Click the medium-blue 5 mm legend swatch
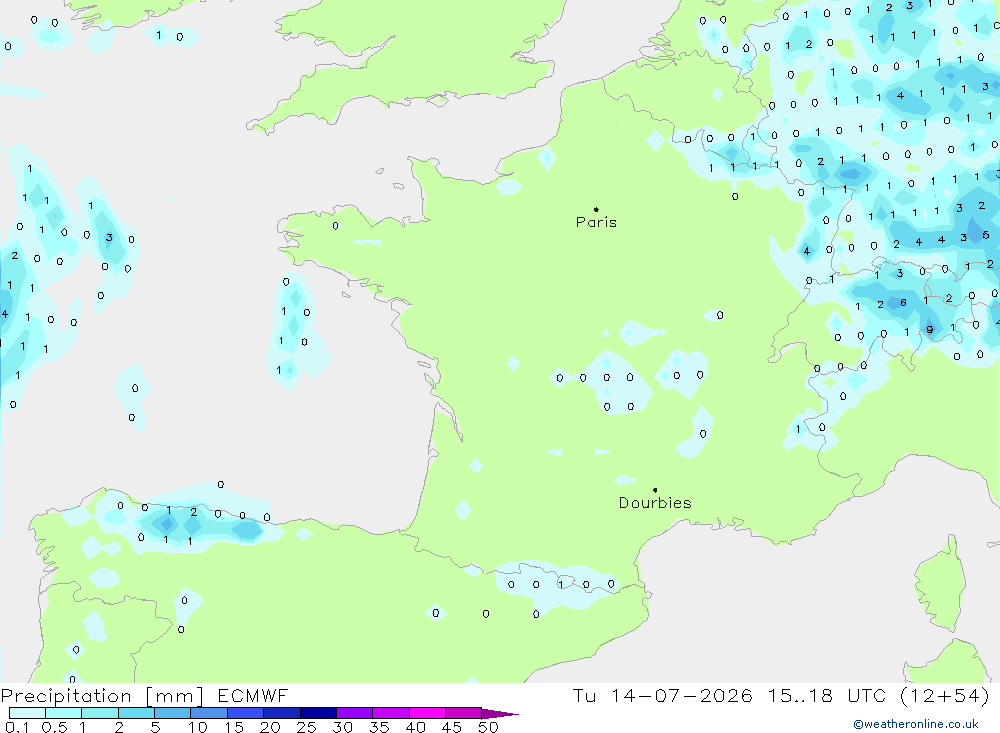This screenshot has width=1000, height=733. point(172,713)
